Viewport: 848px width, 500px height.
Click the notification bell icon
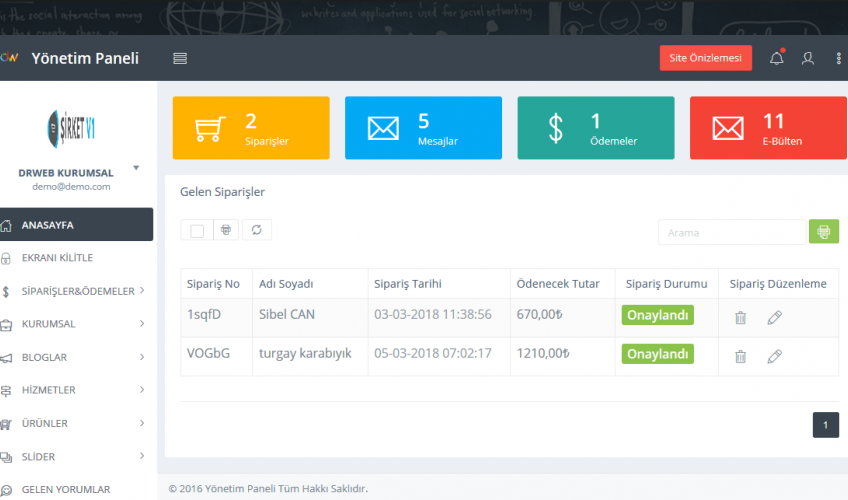(x=776, y=59)
